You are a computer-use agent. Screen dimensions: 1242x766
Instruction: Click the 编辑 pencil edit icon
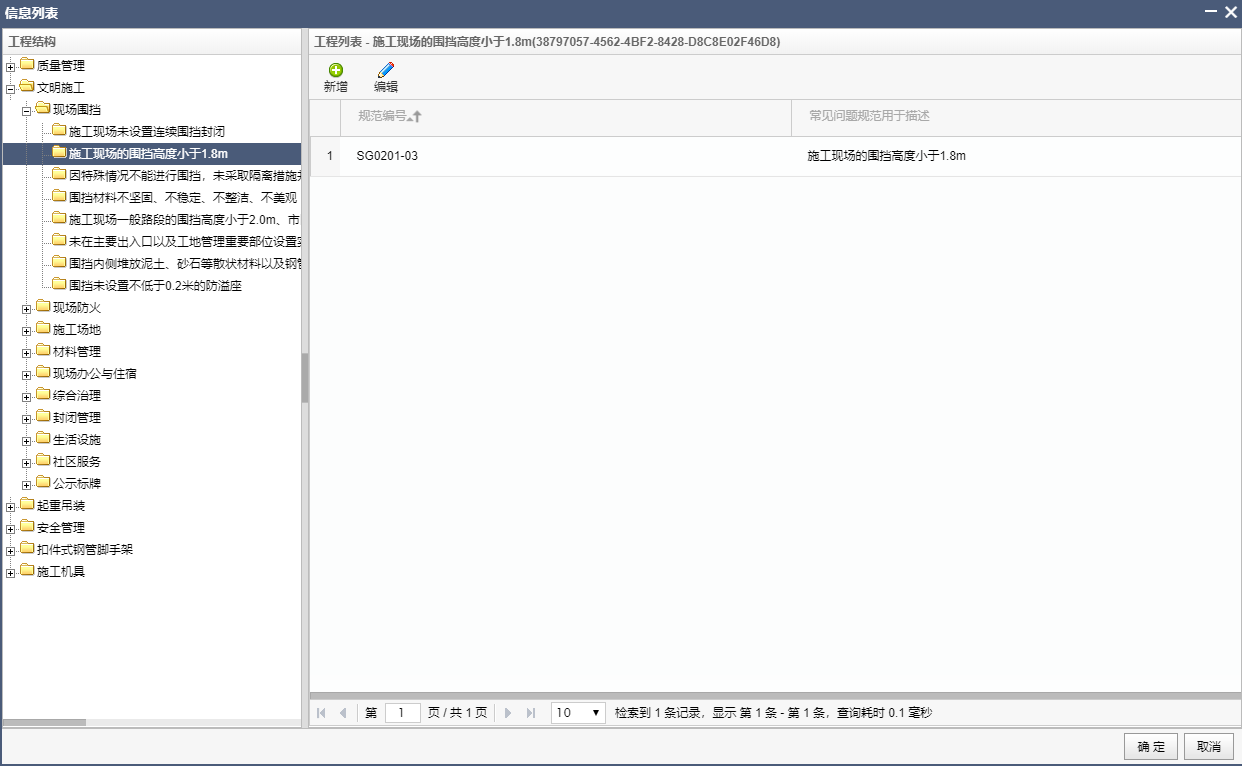[386, 70]
